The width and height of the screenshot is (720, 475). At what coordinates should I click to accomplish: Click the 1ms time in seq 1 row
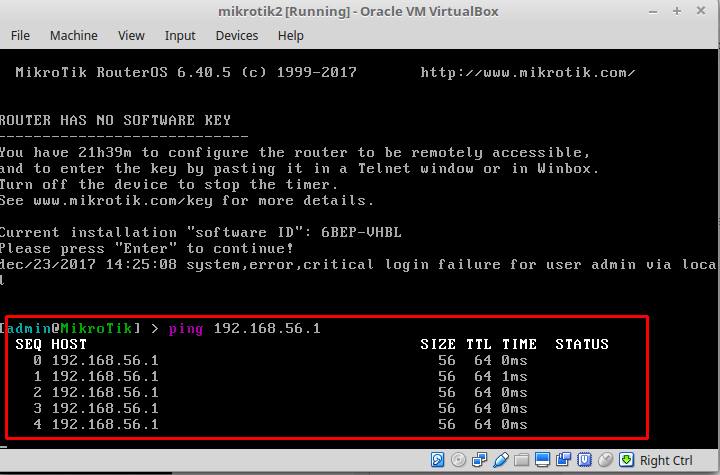point(514,377)
